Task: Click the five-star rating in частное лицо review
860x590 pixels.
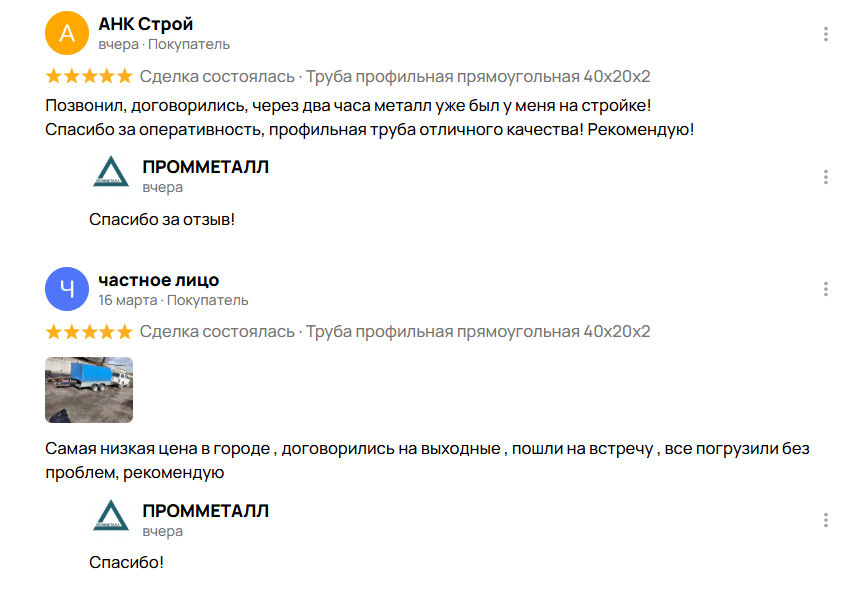Action: (x=89, y=332)
